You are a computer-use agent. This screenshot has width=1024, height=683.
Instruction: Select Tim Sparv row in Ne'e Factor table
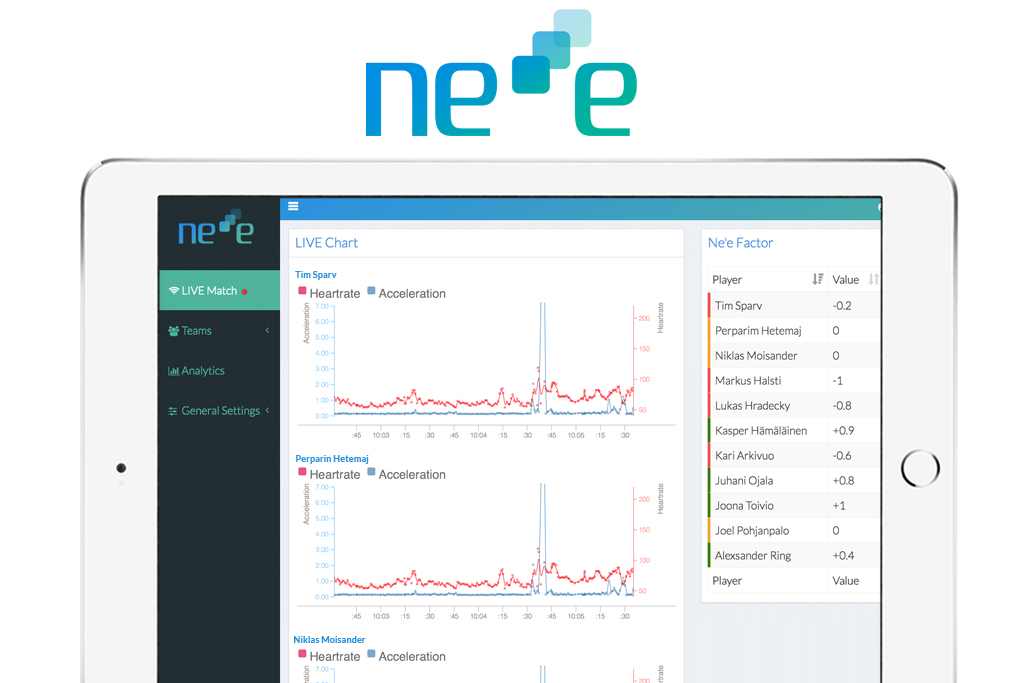794,306
